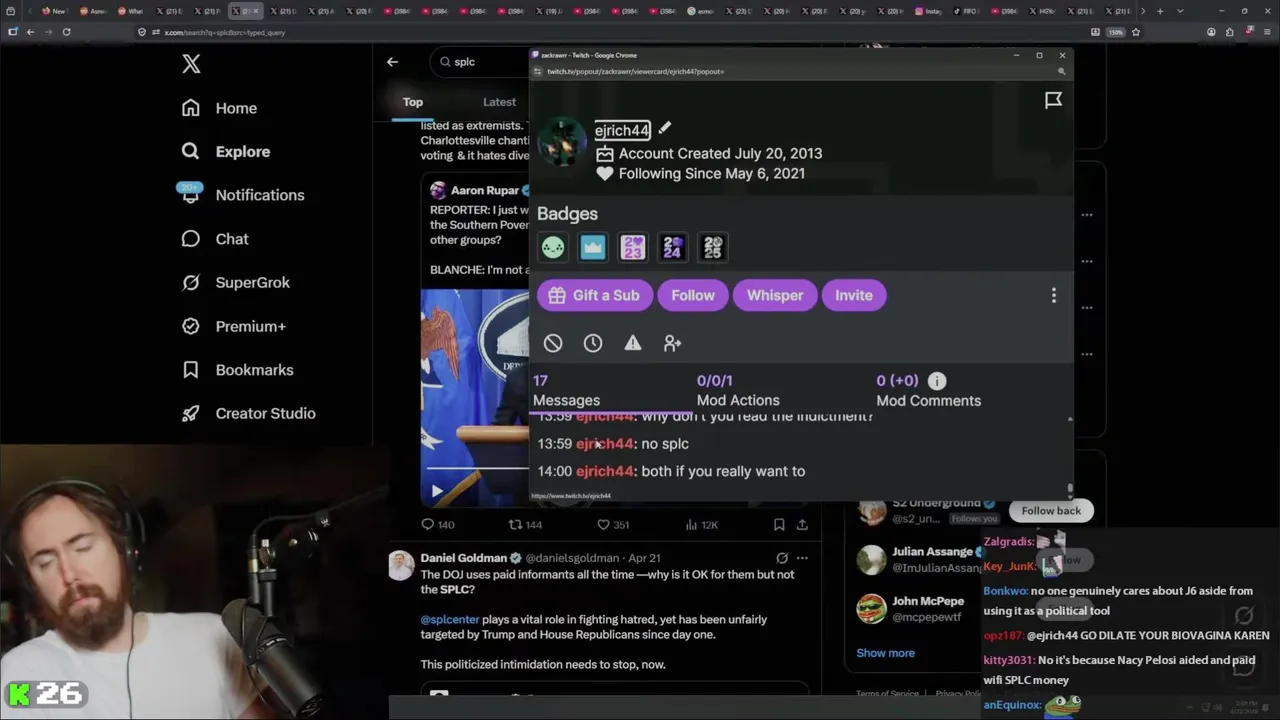The image size is (1280, 720).
Task: Click the ban user icon
Action: pyautogui.click(x=553, y=343)
